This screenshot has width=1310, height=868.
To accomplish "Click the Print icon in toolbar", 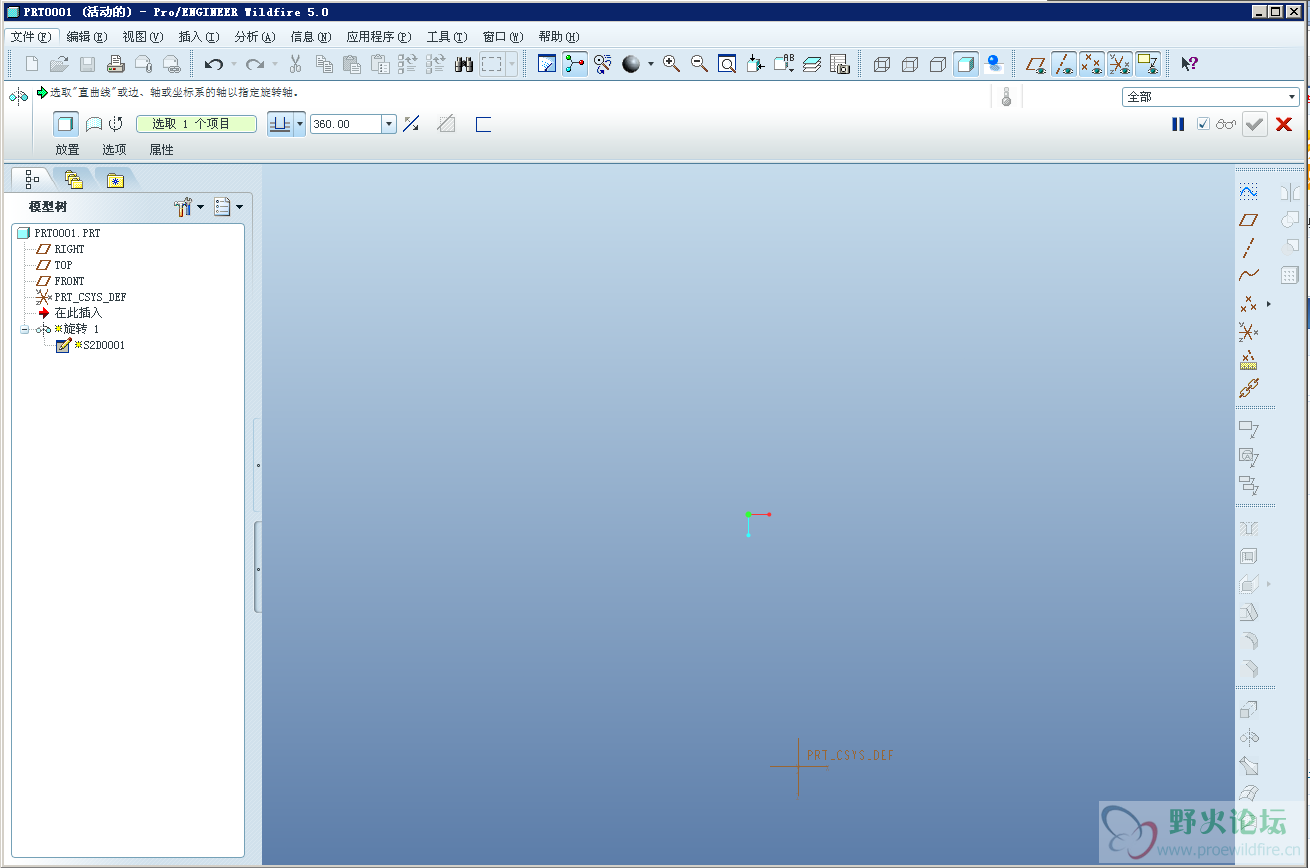I will [115, 64].
